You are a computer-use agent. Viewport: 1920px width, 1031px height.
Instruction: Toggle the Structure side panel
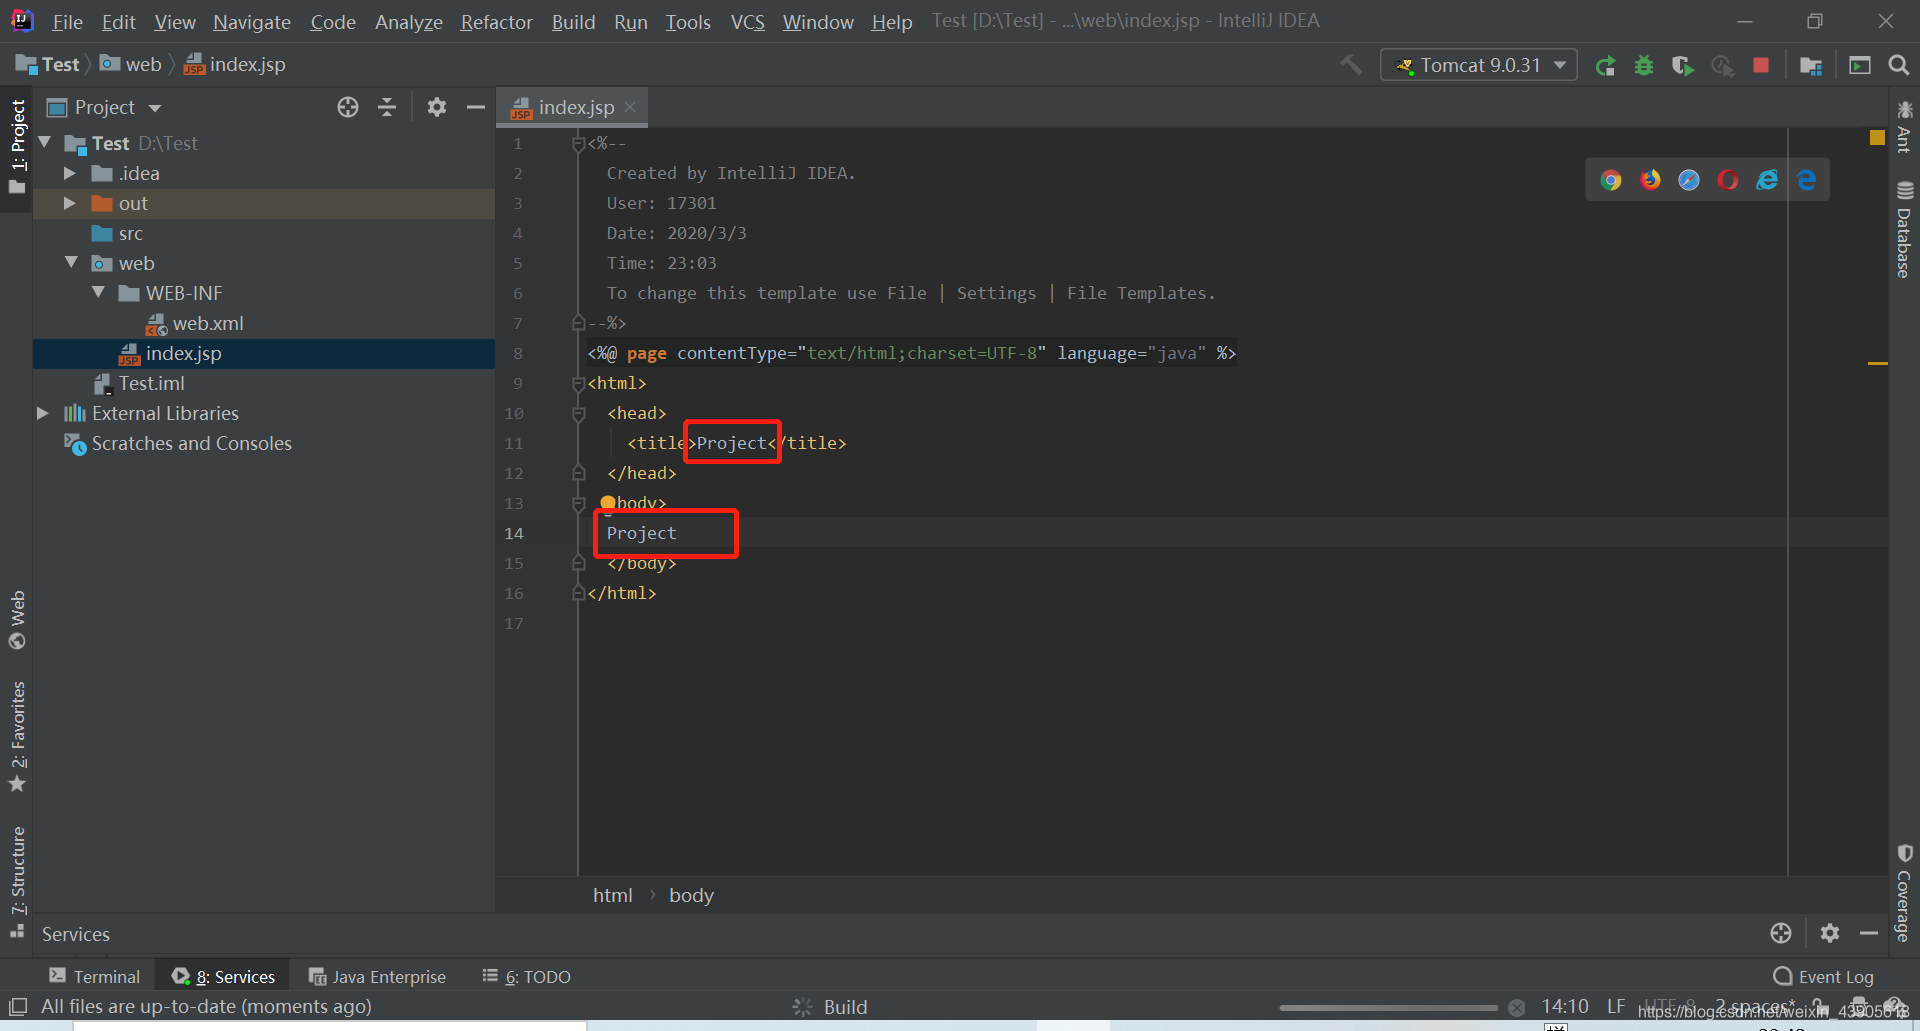click(17, 881)
